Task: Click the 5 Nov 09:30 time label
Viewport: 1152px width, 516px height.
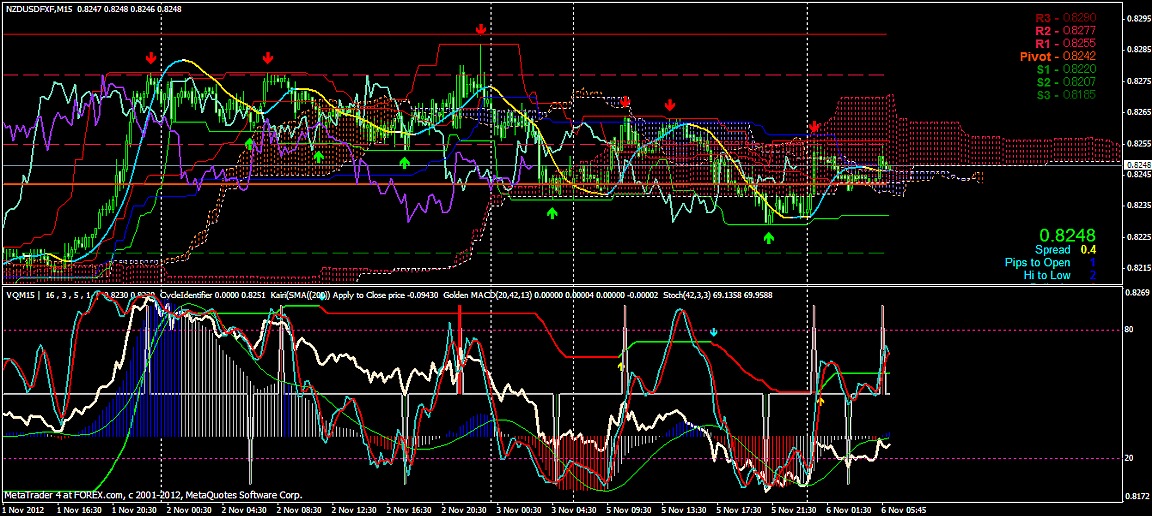Action: pos(630,509)
